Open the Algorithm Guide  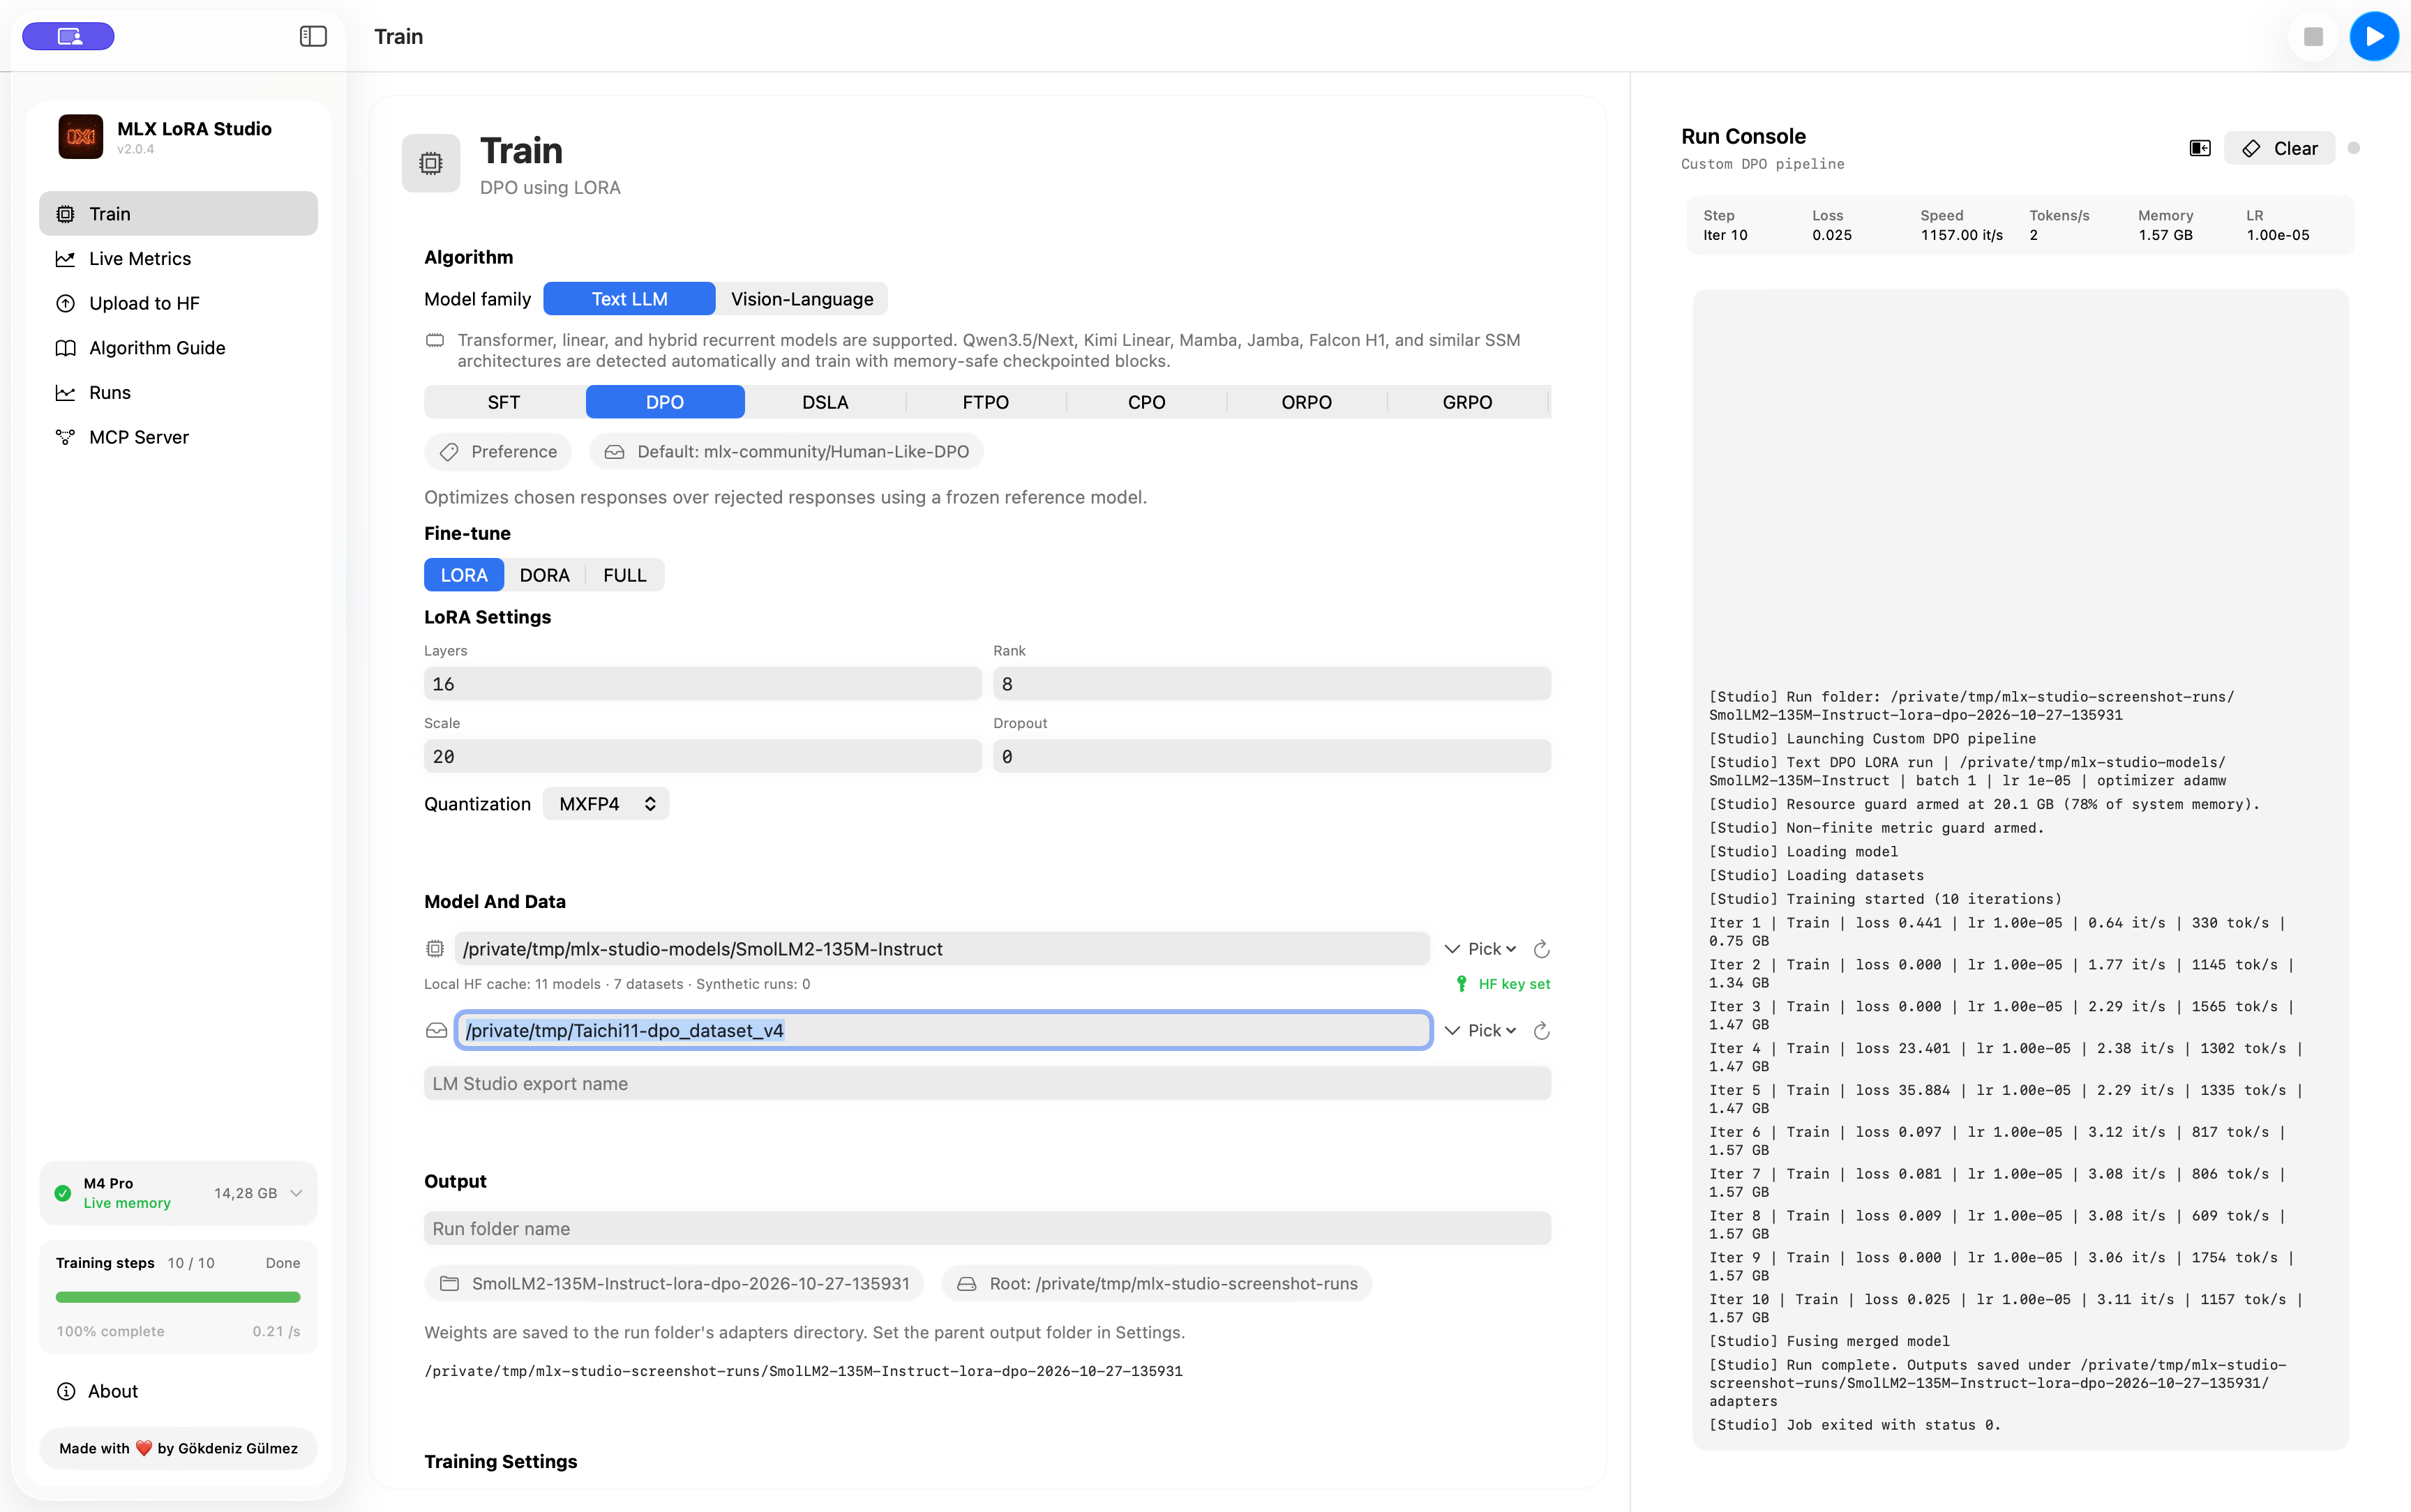pyautogui.click(x=178, y=348)
